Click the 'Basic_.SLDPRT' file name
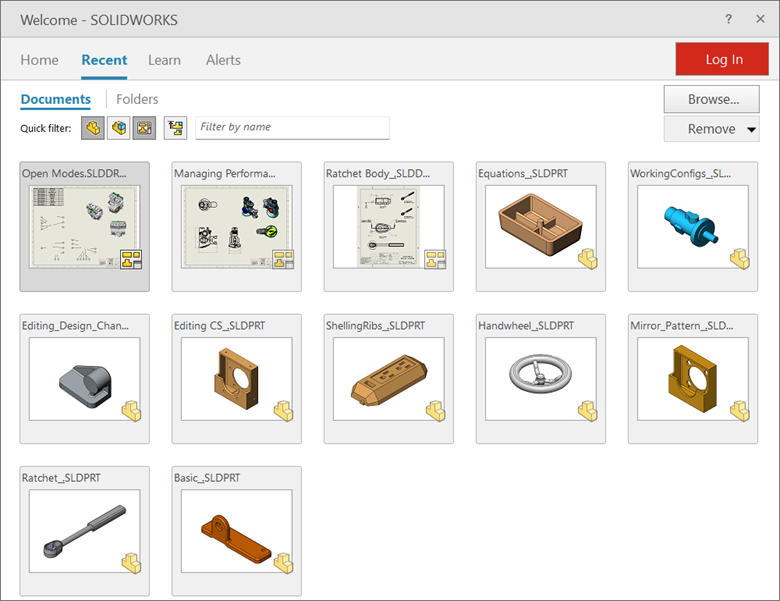The height and width of the screenshot is (601, 780). pos(207,478)
